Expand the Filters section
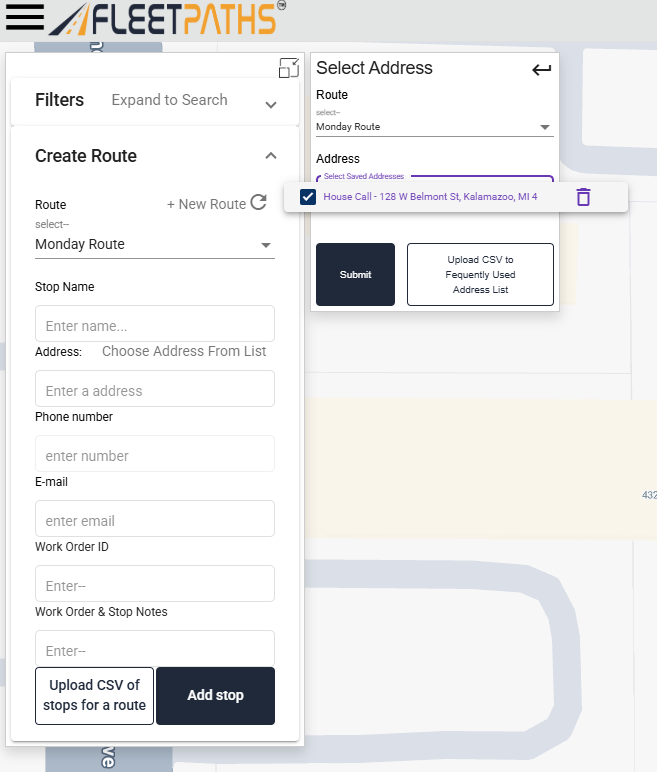Viewport: 657px width, 772px height. tap(271, 105)
